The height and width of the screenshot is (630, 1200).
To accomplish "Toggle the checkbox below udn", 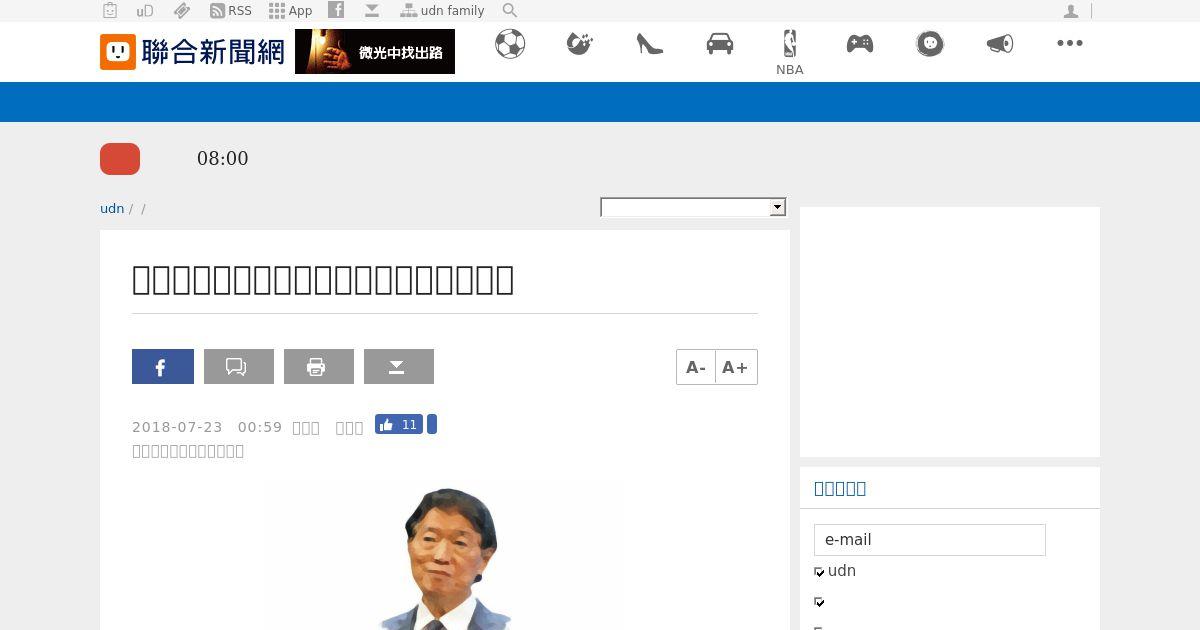I will 819,602.
